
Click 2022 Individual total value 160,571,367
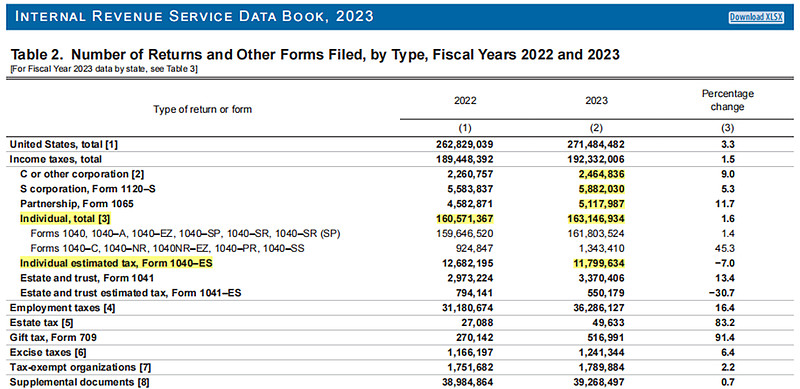(x=465, y=218)
